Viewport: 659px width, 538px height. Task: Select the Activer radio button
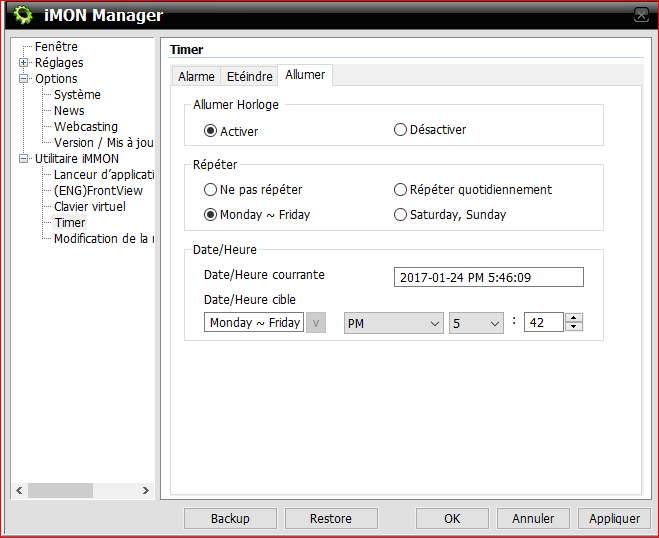[210, 130]
